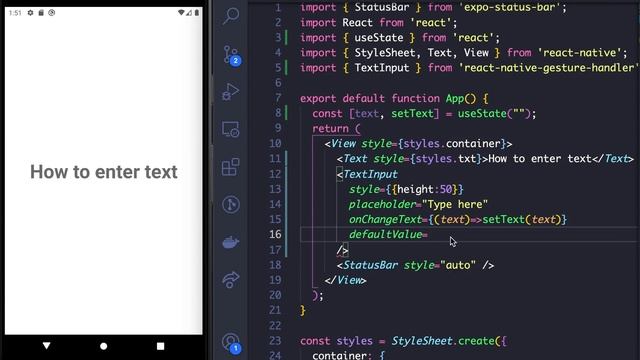
Task: Open the Live Share view
Action: (231, 280)
